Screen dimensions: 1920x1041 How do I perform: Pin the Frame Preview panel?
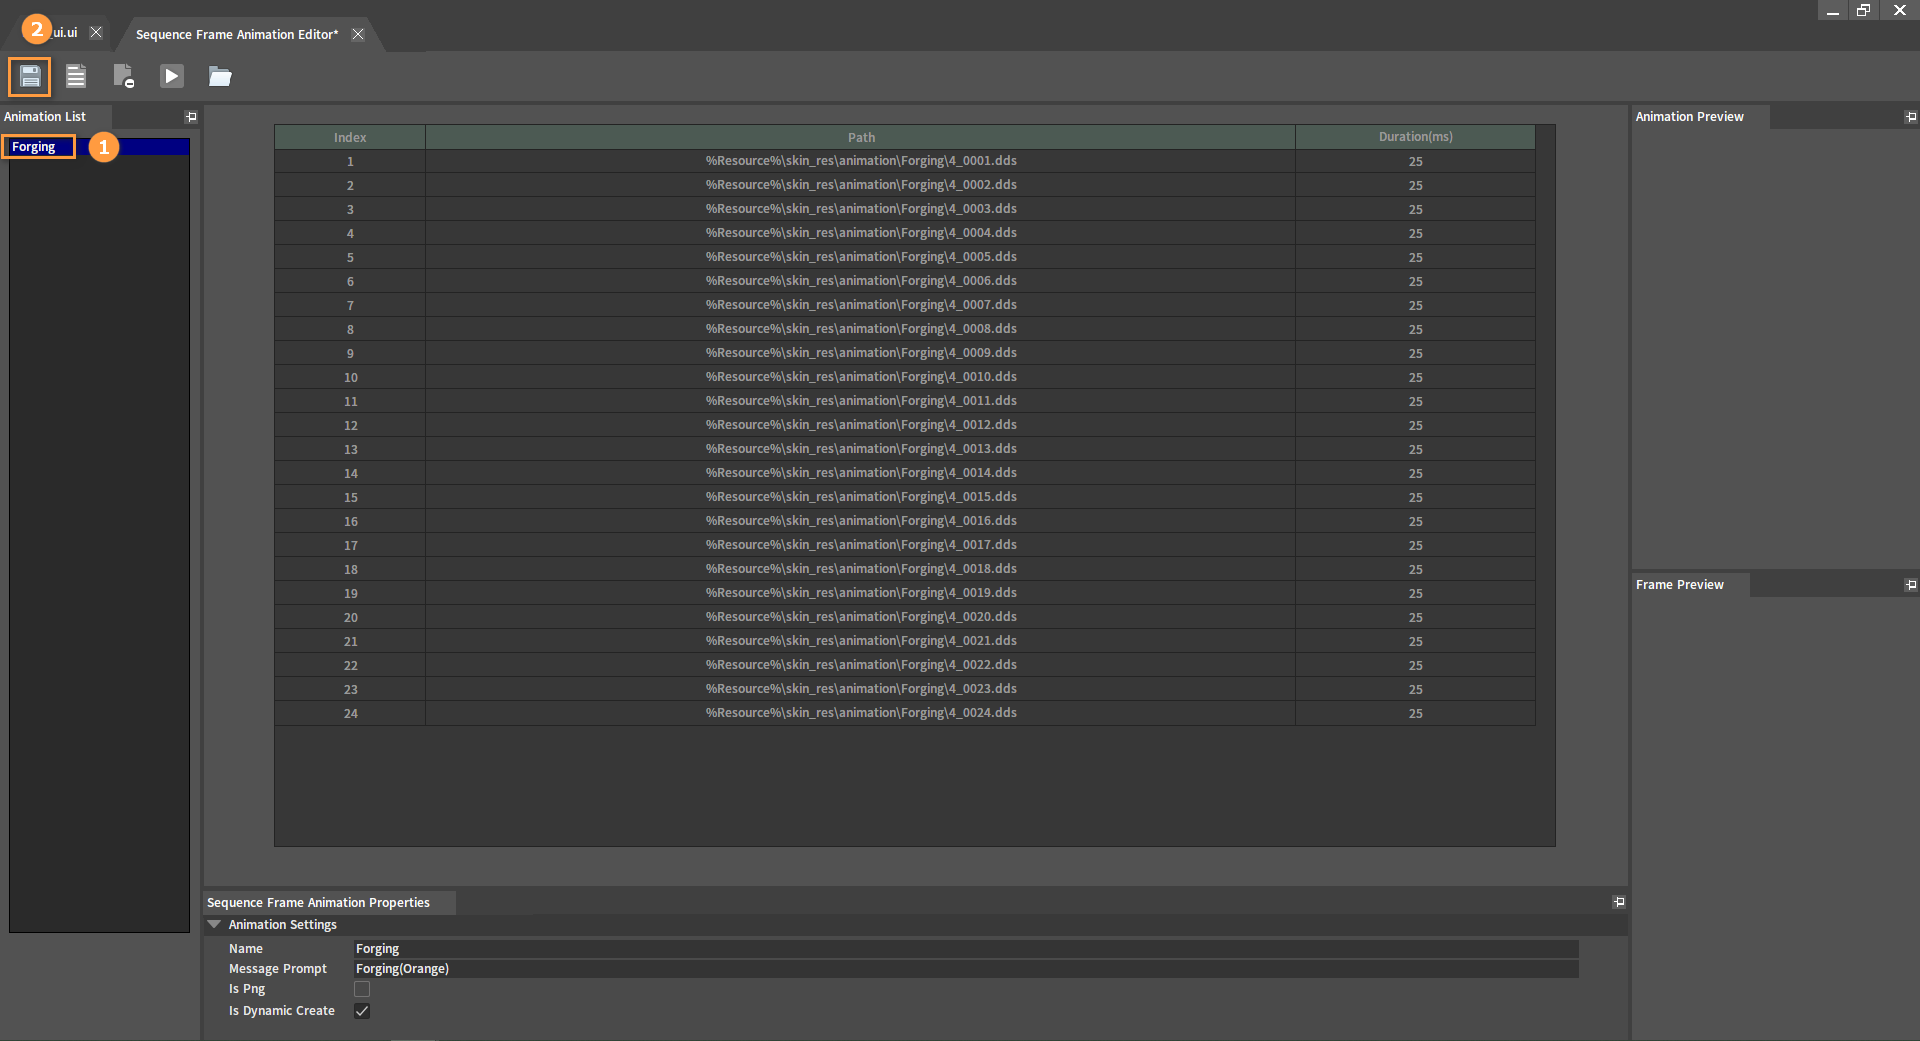(x=1911, y=585)
